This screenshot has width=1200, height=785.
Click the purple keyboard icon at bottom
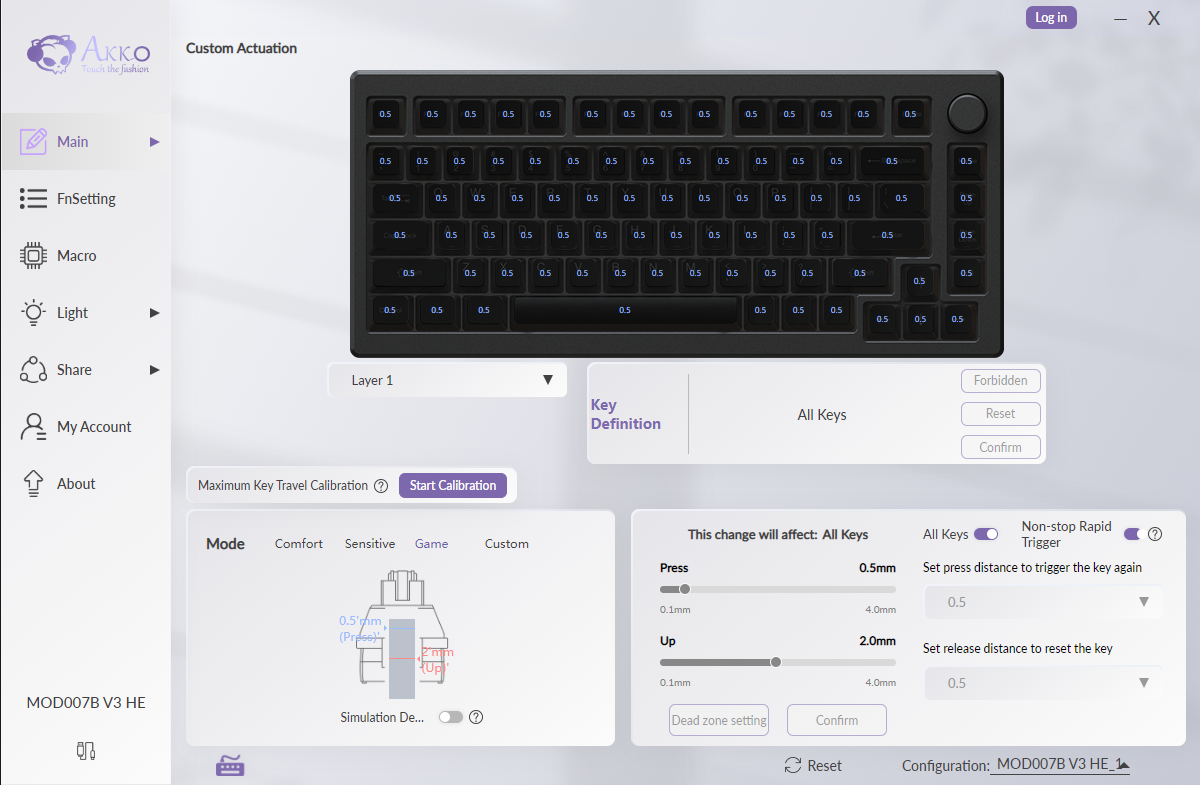click(x=231, y=766)
